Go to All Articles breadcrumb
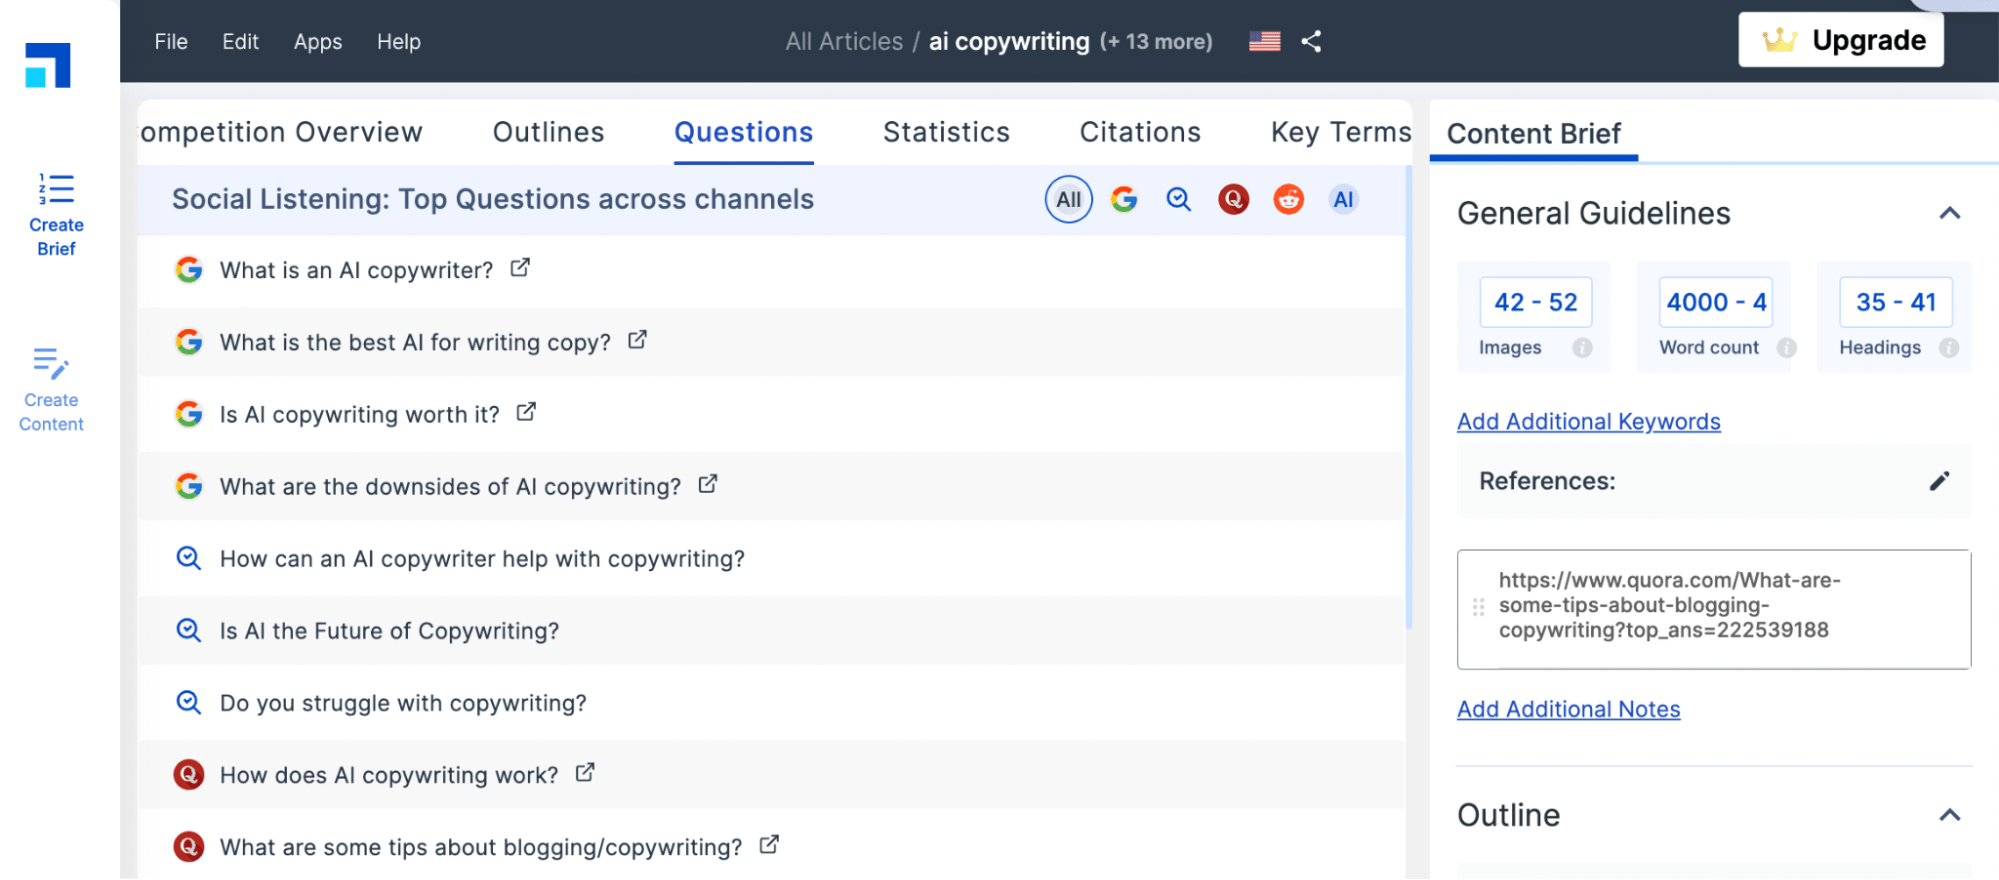 point(844,42)
